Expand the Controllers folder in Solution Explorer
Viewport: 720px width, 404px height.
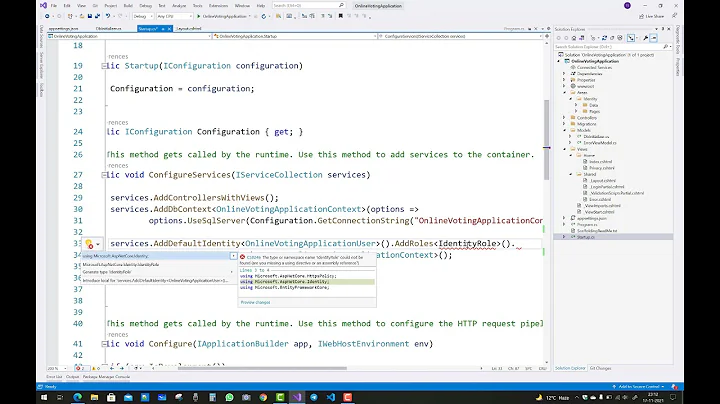tap(564, 118)
